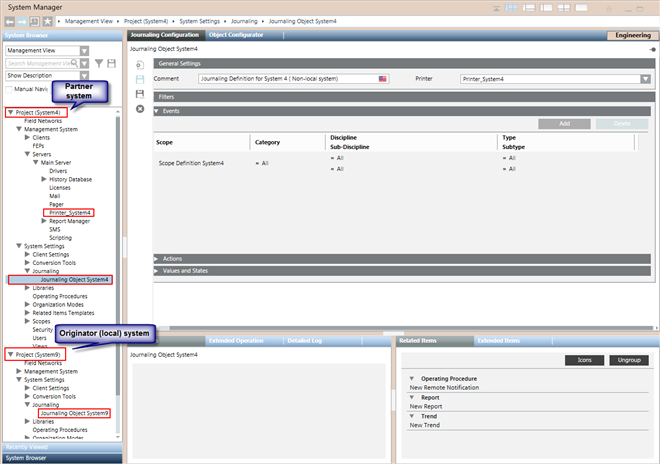The height and width of the screenshot is (464, 660).
Task: Switch to the Object Configurator tab
Action: (x=236, y=35)
